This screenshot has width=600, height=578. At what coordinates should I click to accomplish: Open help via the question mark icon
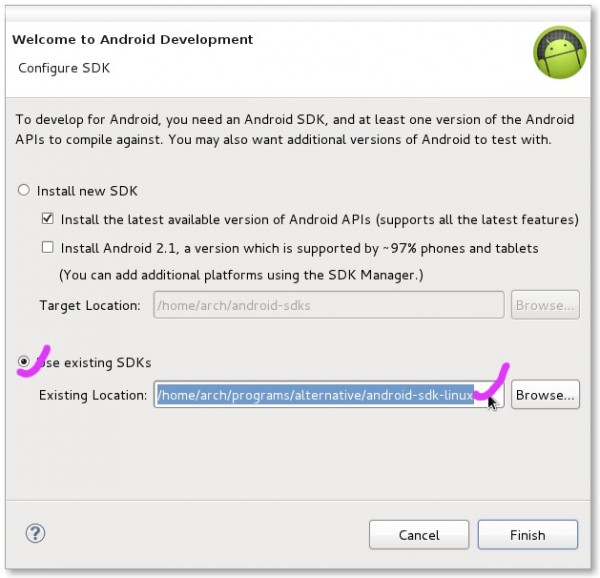click(35, 533)
